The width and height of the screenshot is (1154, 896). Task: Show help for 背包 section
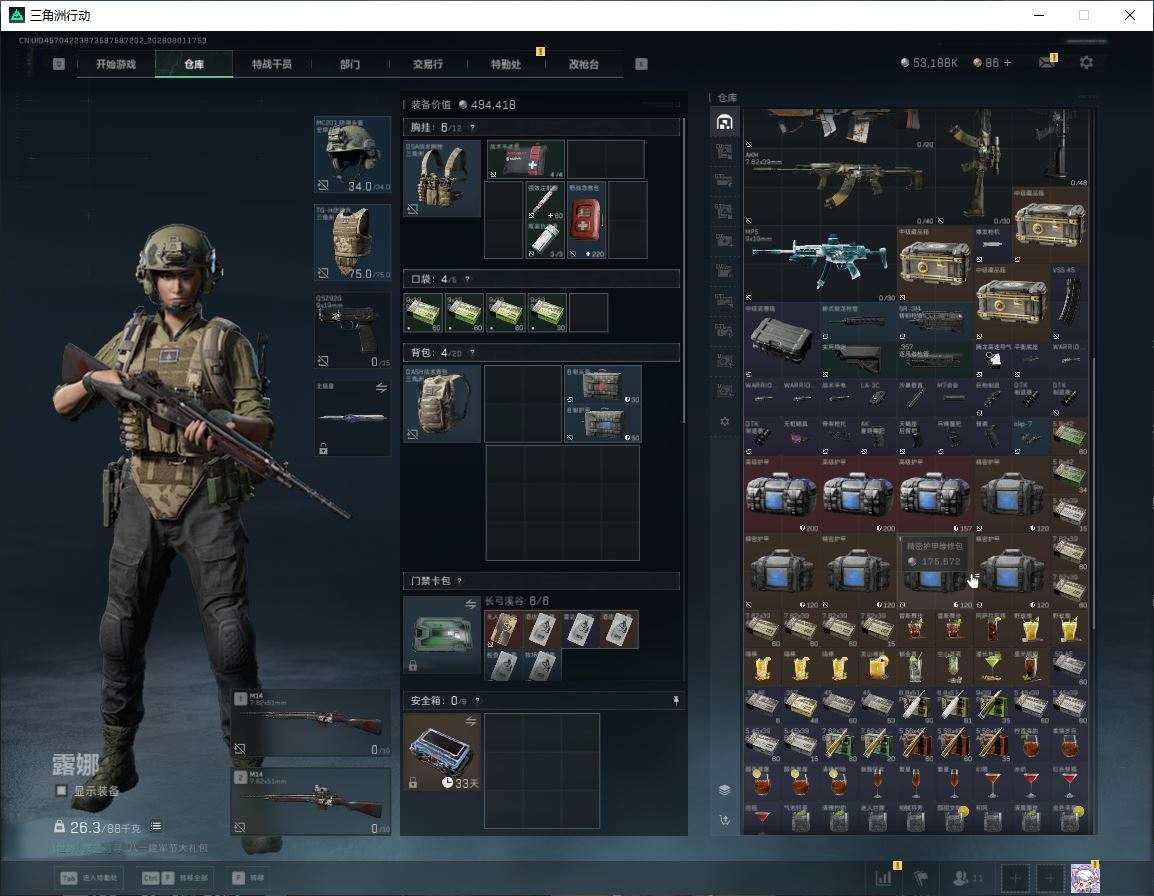click(x=472, y=353)
